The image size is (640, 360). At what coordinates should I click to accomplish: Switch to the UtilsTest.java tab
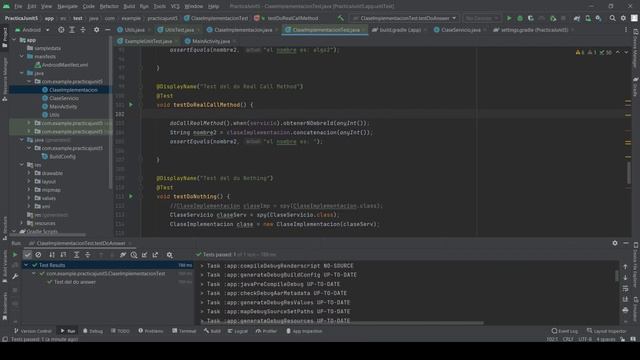176,30
